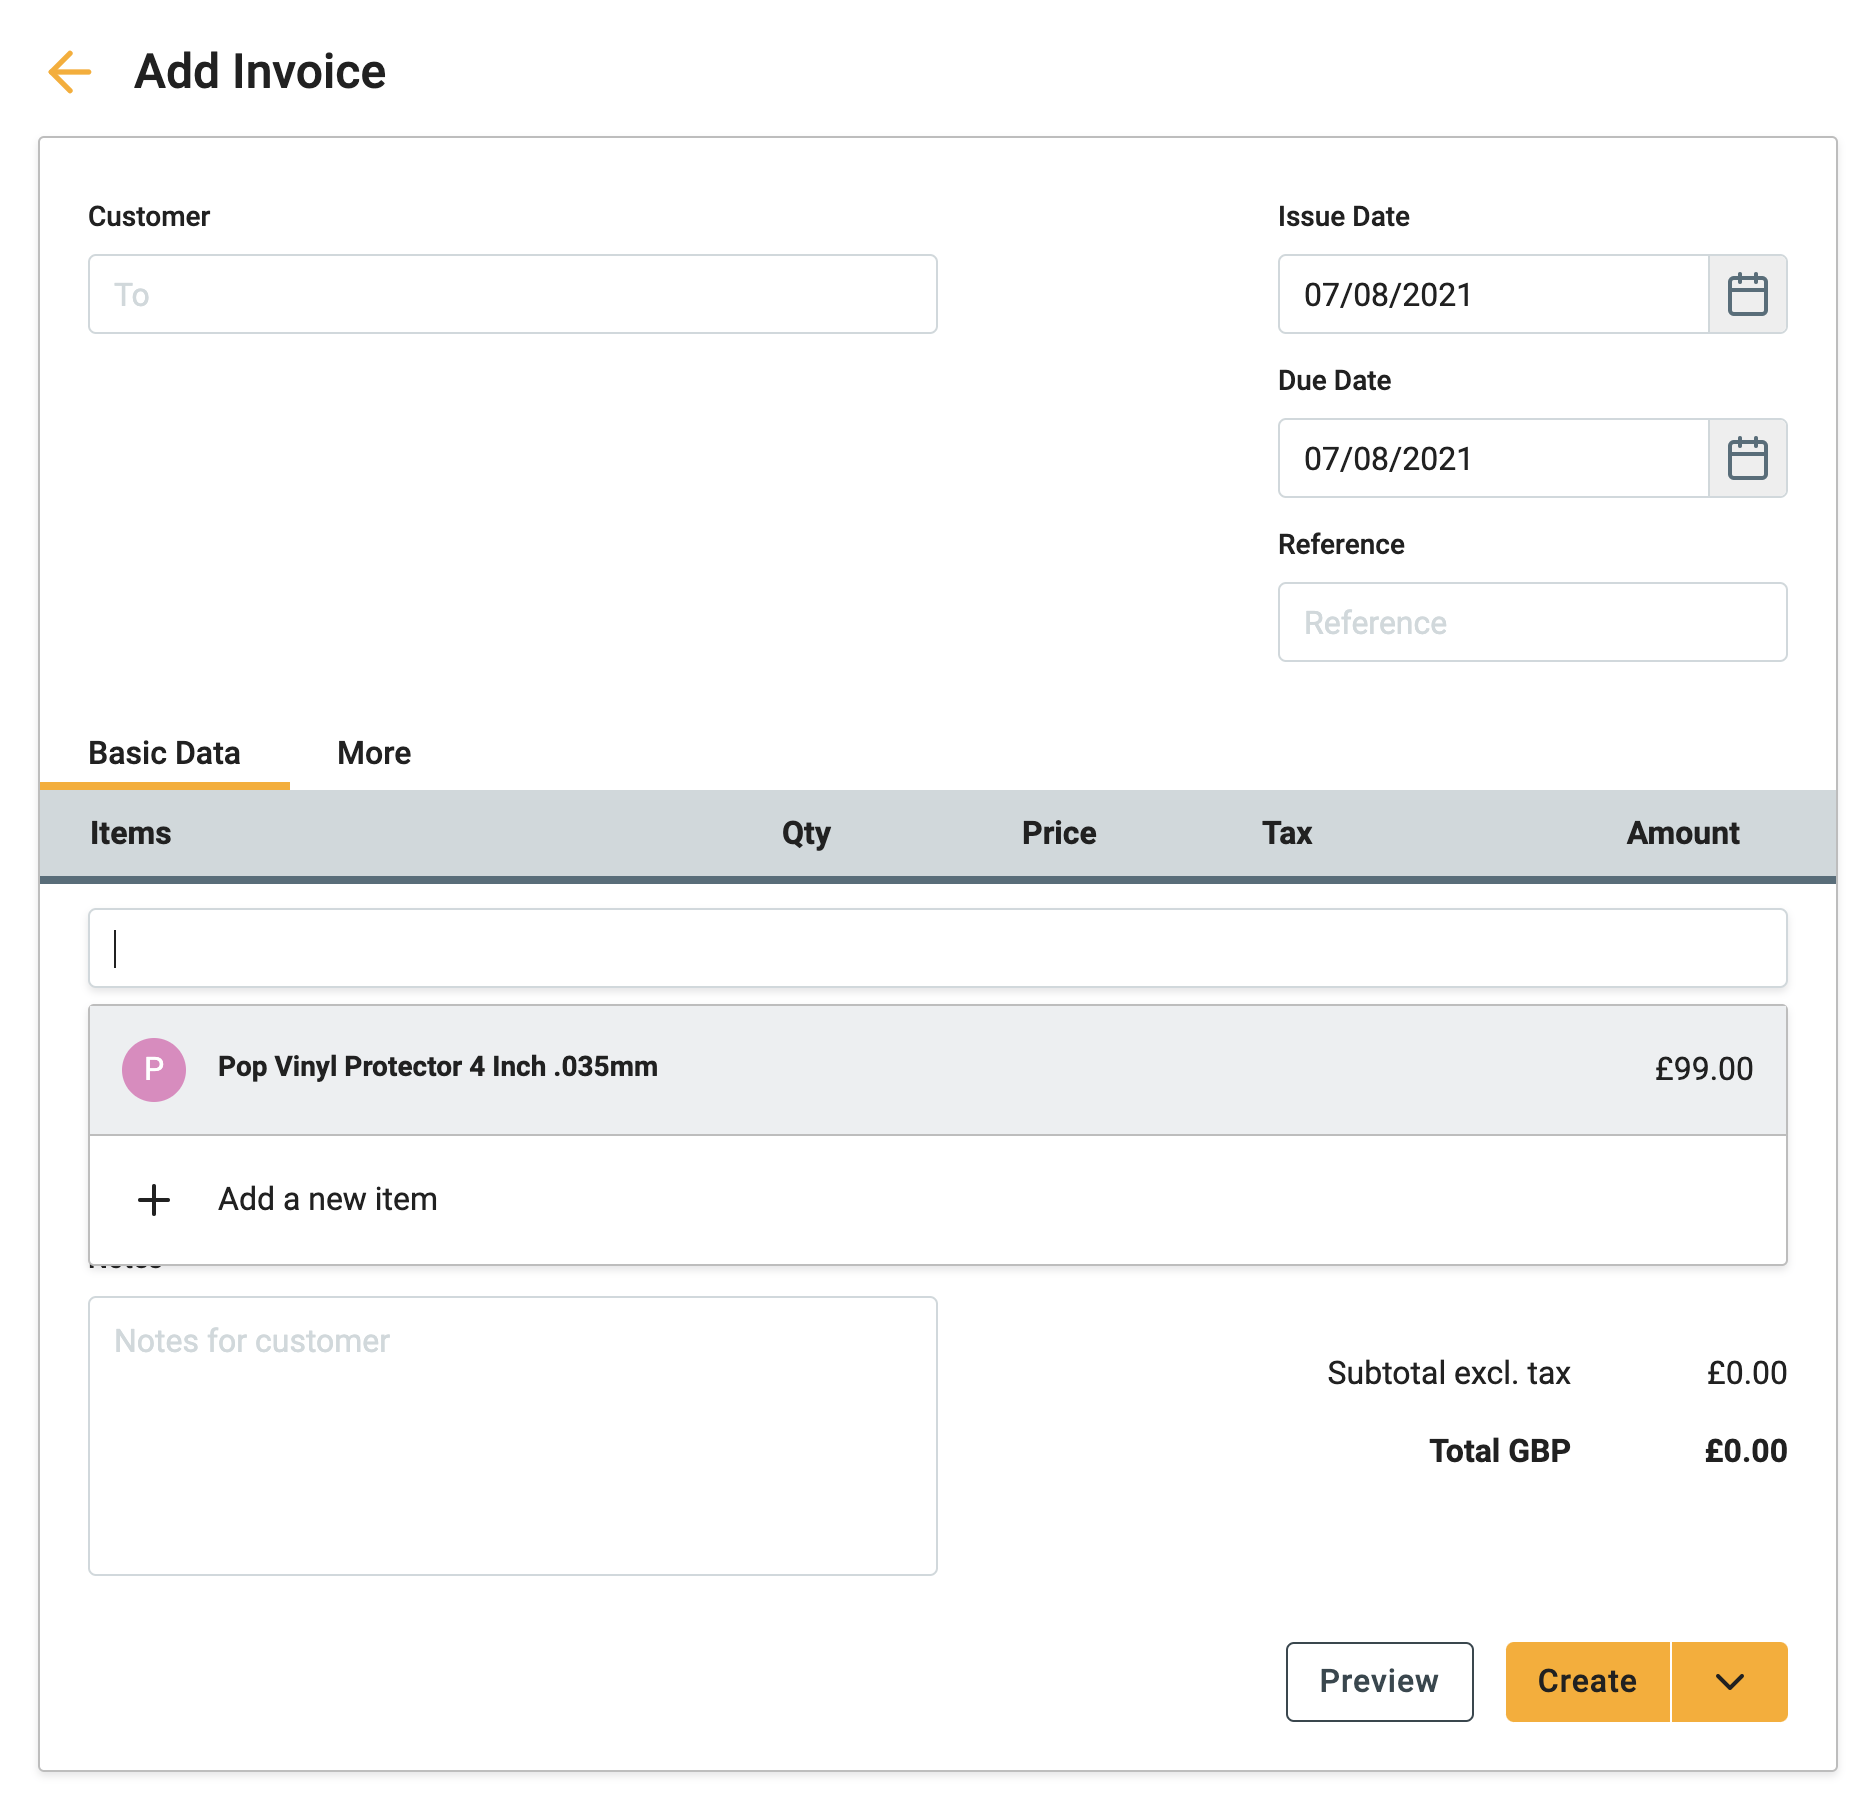
Task: Select the Basic Data tab
Action: pos(165,753)
